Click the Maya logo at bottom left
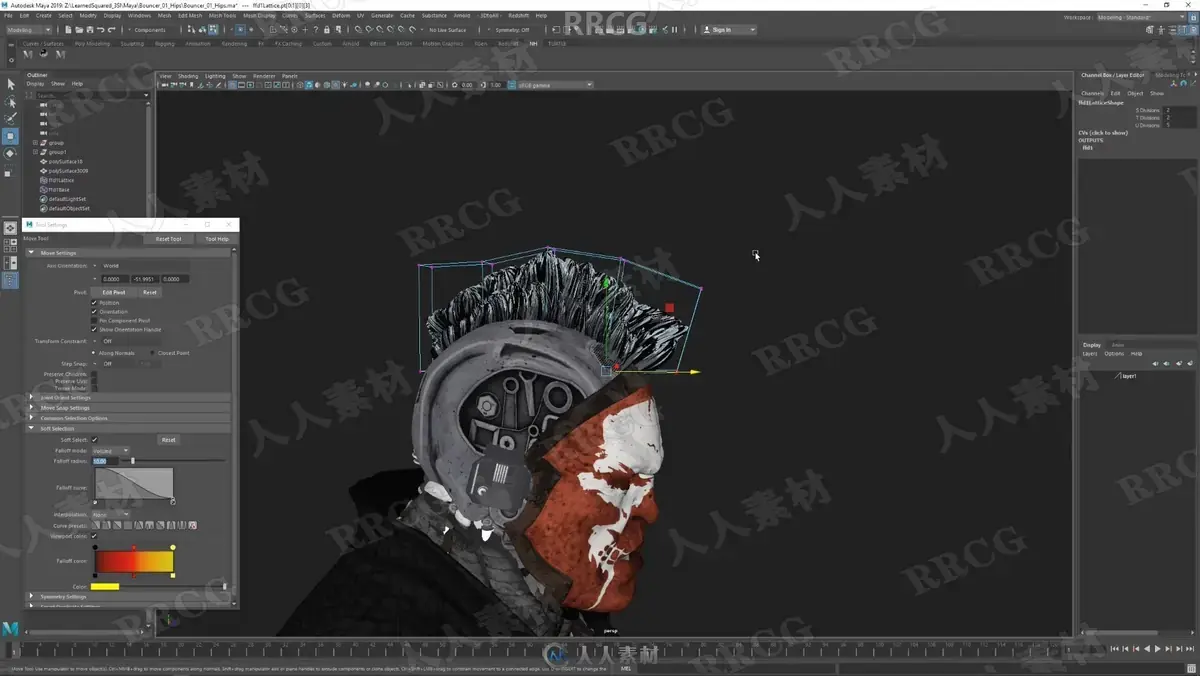 point(10,629)
